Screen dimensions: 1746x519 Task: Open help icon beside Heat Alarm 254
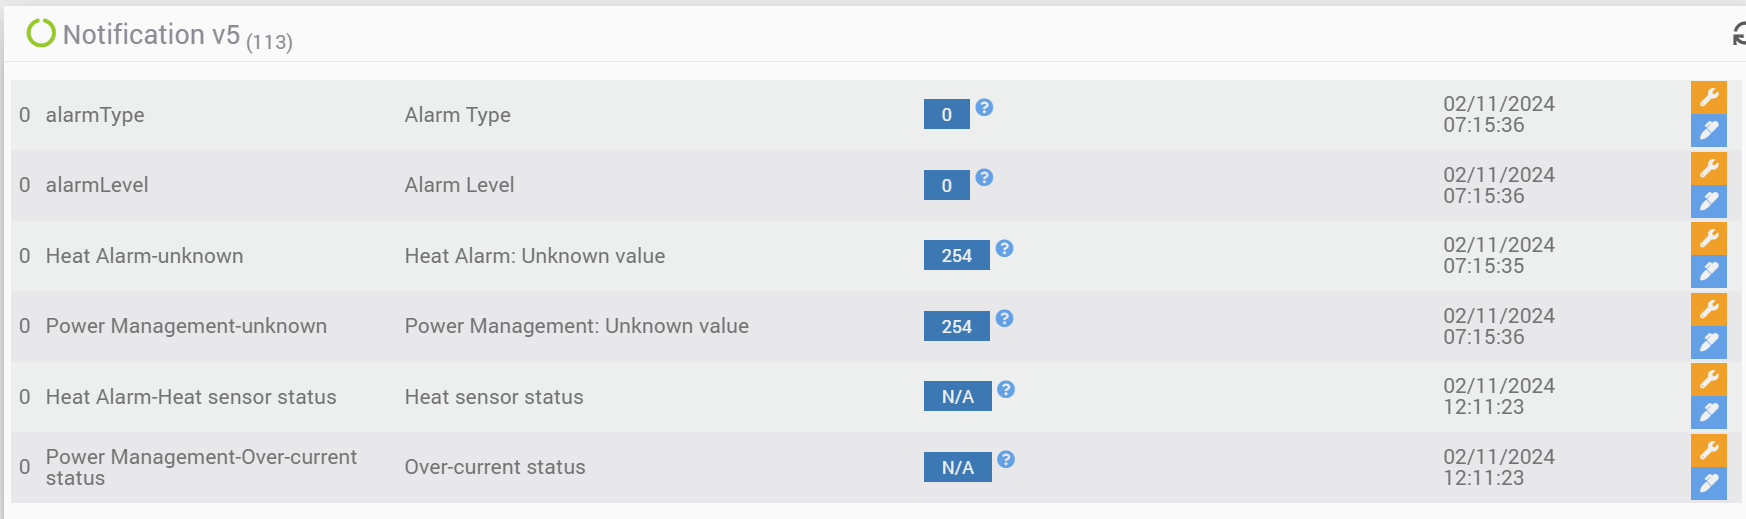point(1005,248)
